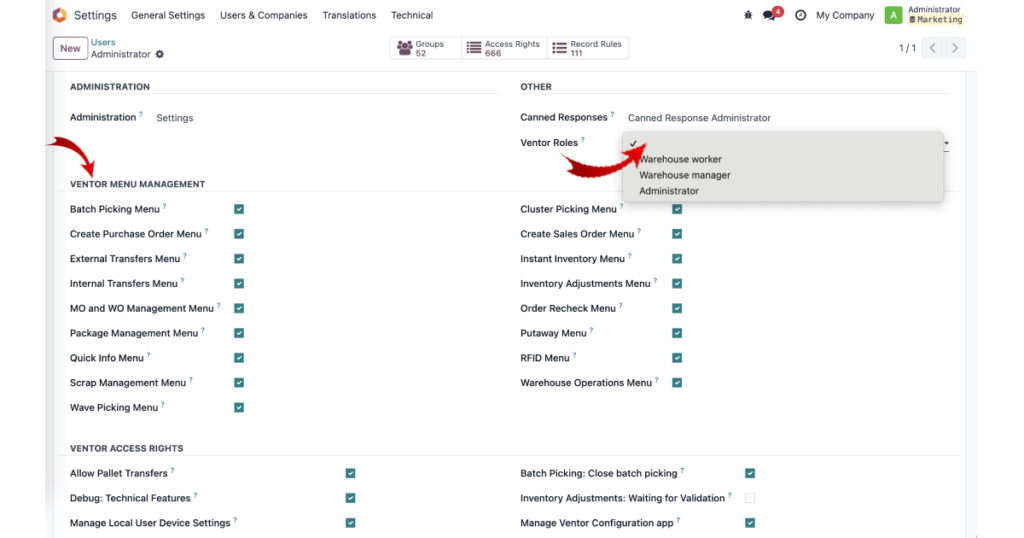
Task: Open the conversations chat icon
Action: (x=772, y=14)
